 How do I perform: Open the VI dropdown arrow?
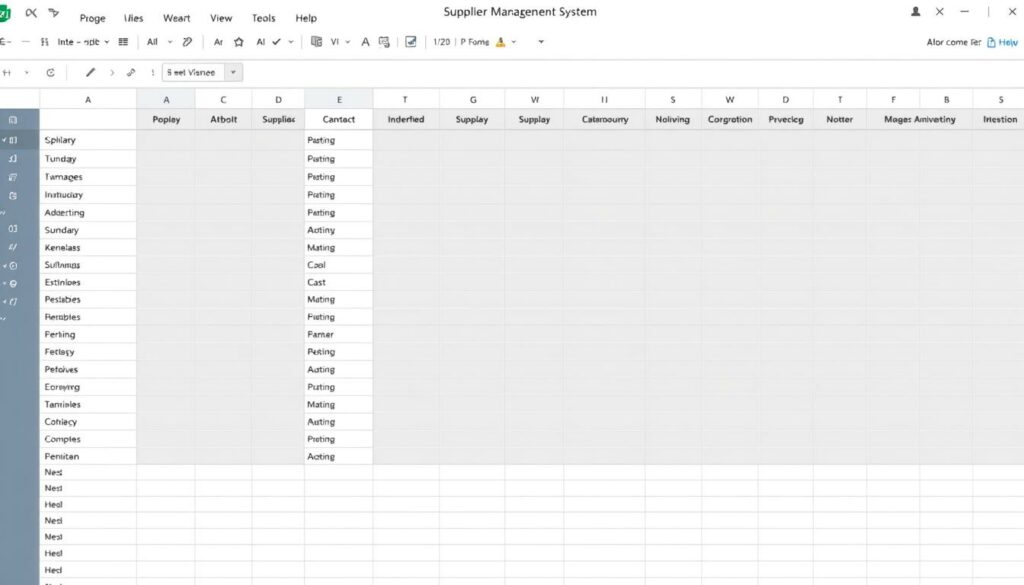coord(347,42)
